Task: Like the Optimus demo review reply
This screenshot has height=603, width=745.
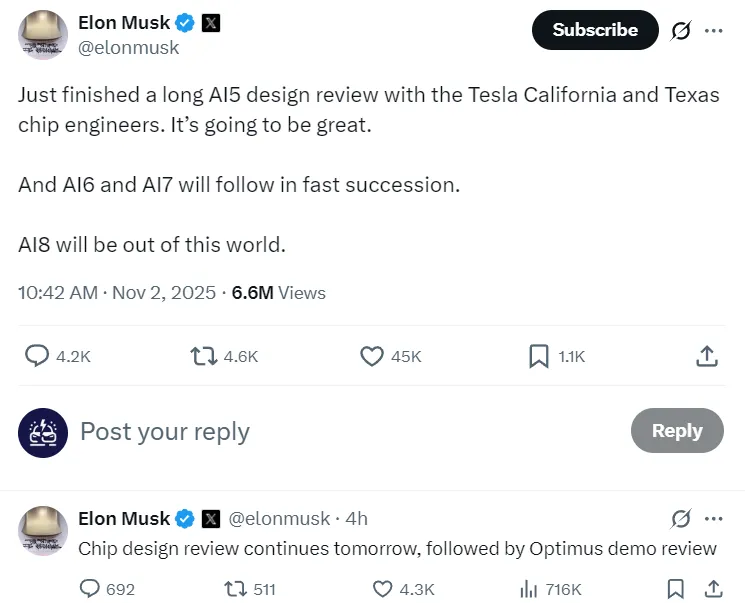Action: pyautogui.click(x=383, y=589)
